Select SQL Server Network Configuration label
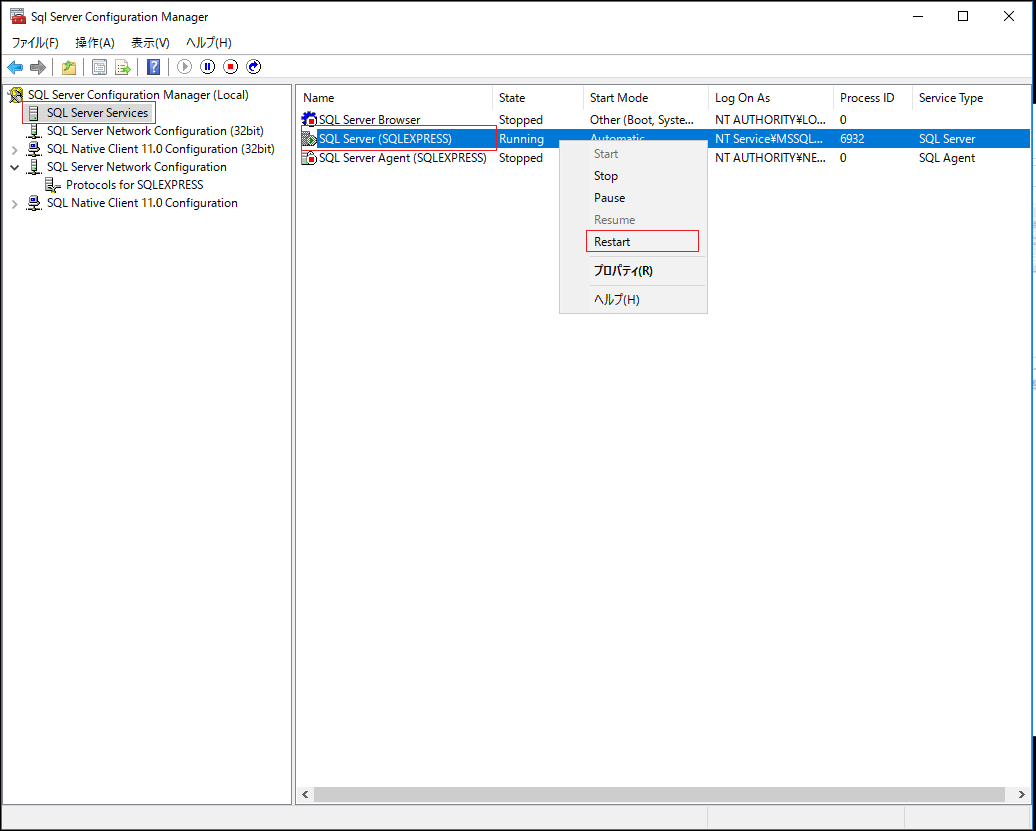Image resolution: width=1036 pixels, height=831 pixels. coord(137,167)
